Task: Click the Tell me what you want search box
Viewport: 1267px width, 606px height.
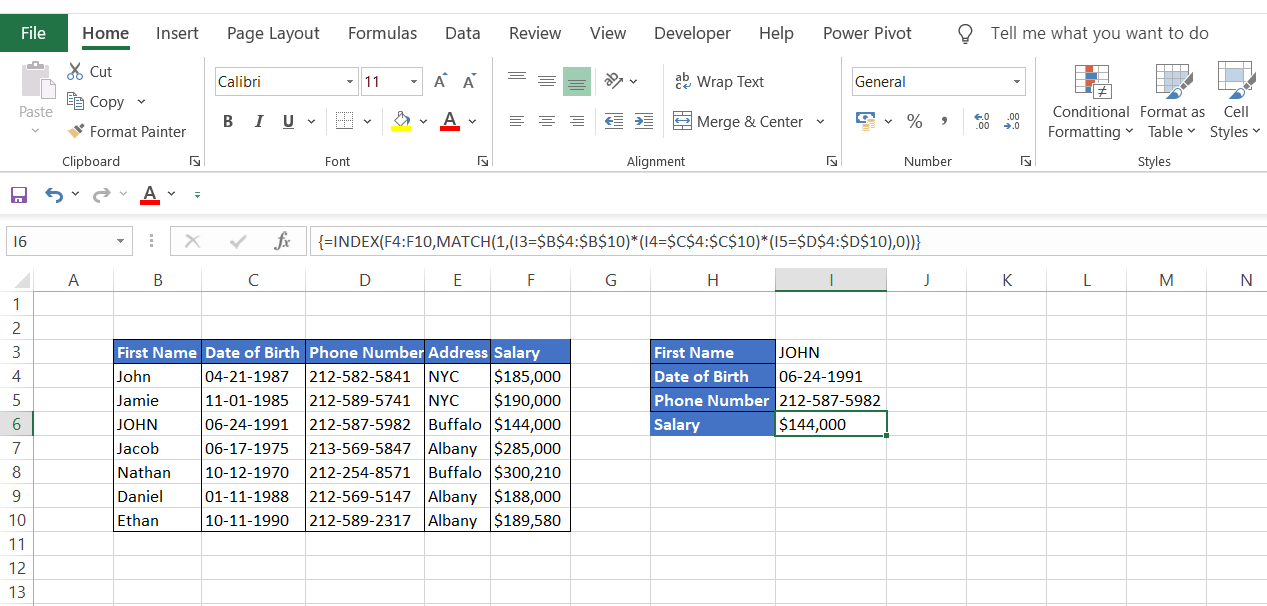Action: (x=1099, y=33)
